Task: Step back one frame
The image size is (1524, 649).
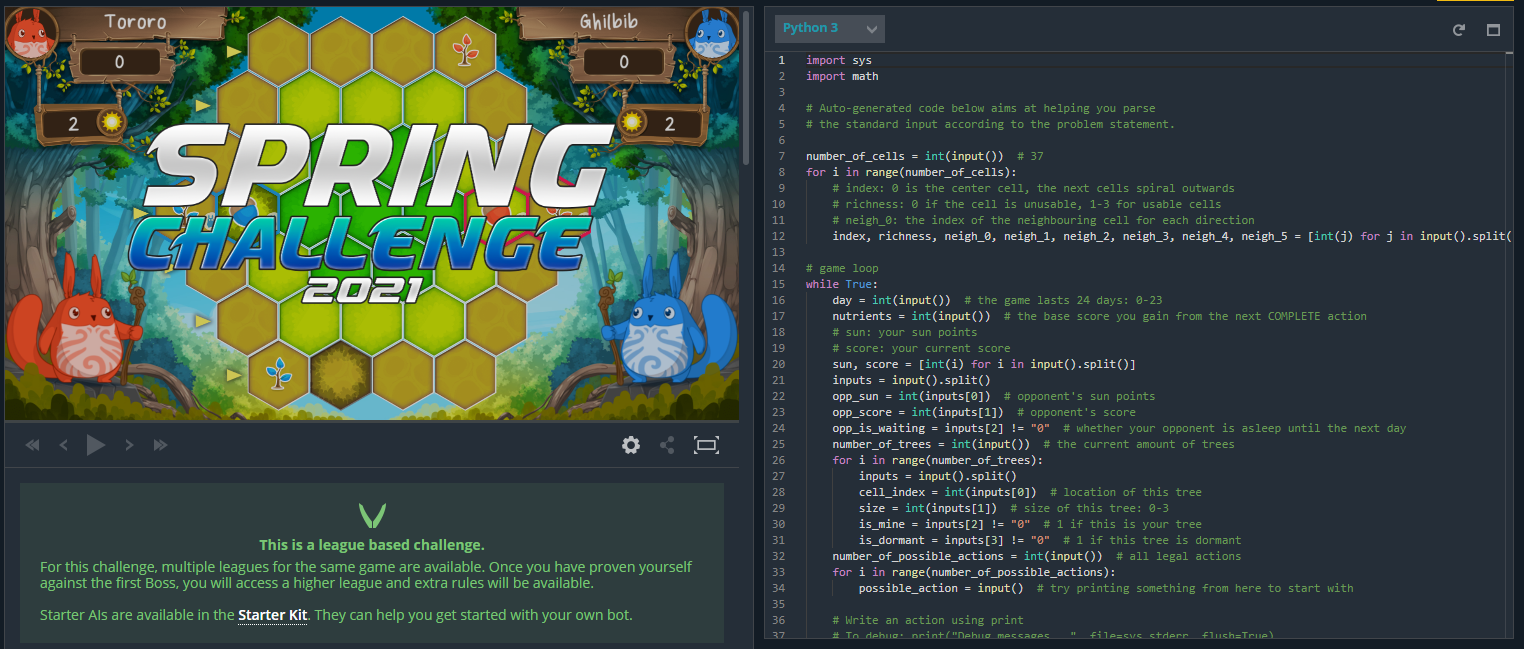Action: [64, 445]
